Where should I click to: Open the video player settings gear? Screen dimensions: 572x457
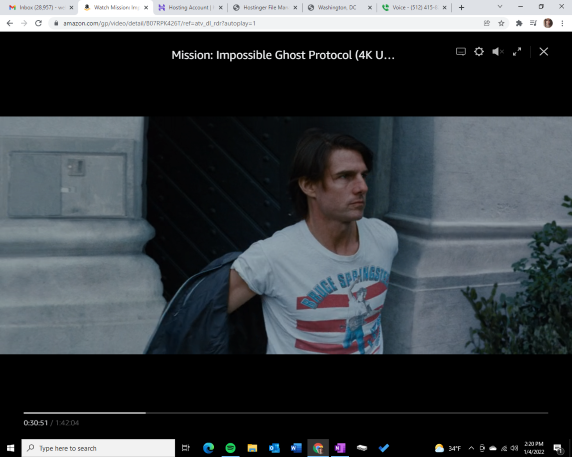pos(479,52)
